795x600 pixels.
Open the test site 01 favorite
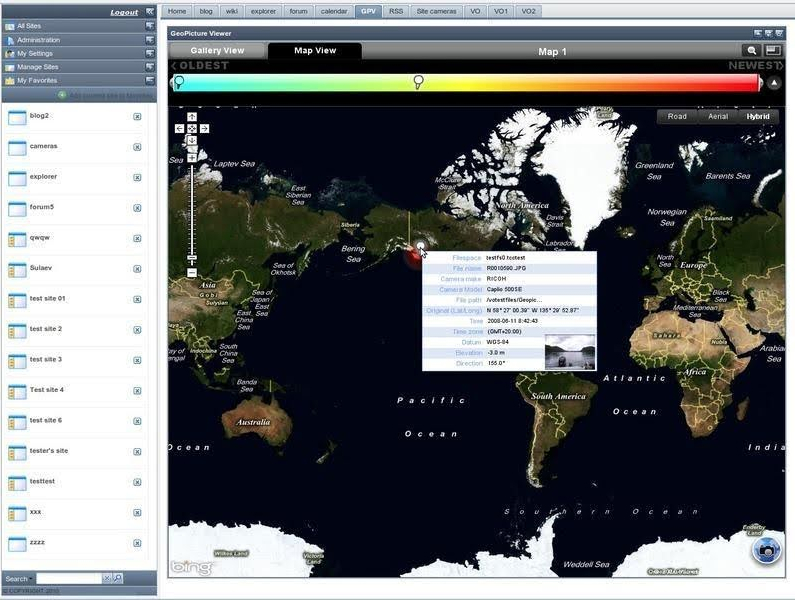coord(47,298)
